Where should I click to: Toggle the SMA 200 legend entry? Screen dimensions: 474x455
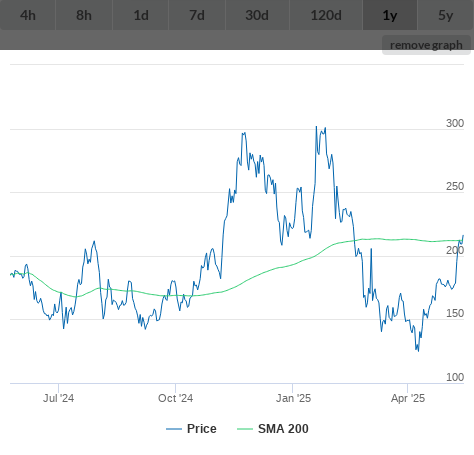click(x=283, y=429)
